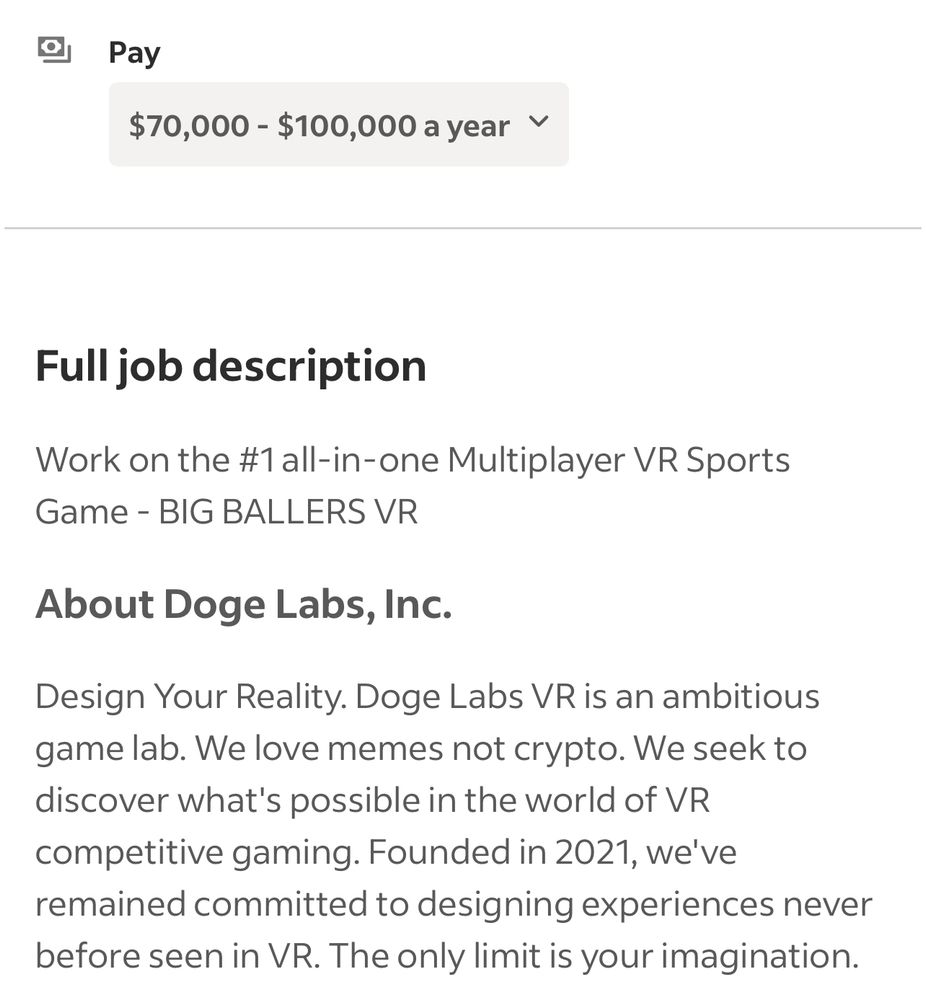Viewport: 926px width, 1000px height.
Task: Select the Full job description heading
Action: click(231, 366)
